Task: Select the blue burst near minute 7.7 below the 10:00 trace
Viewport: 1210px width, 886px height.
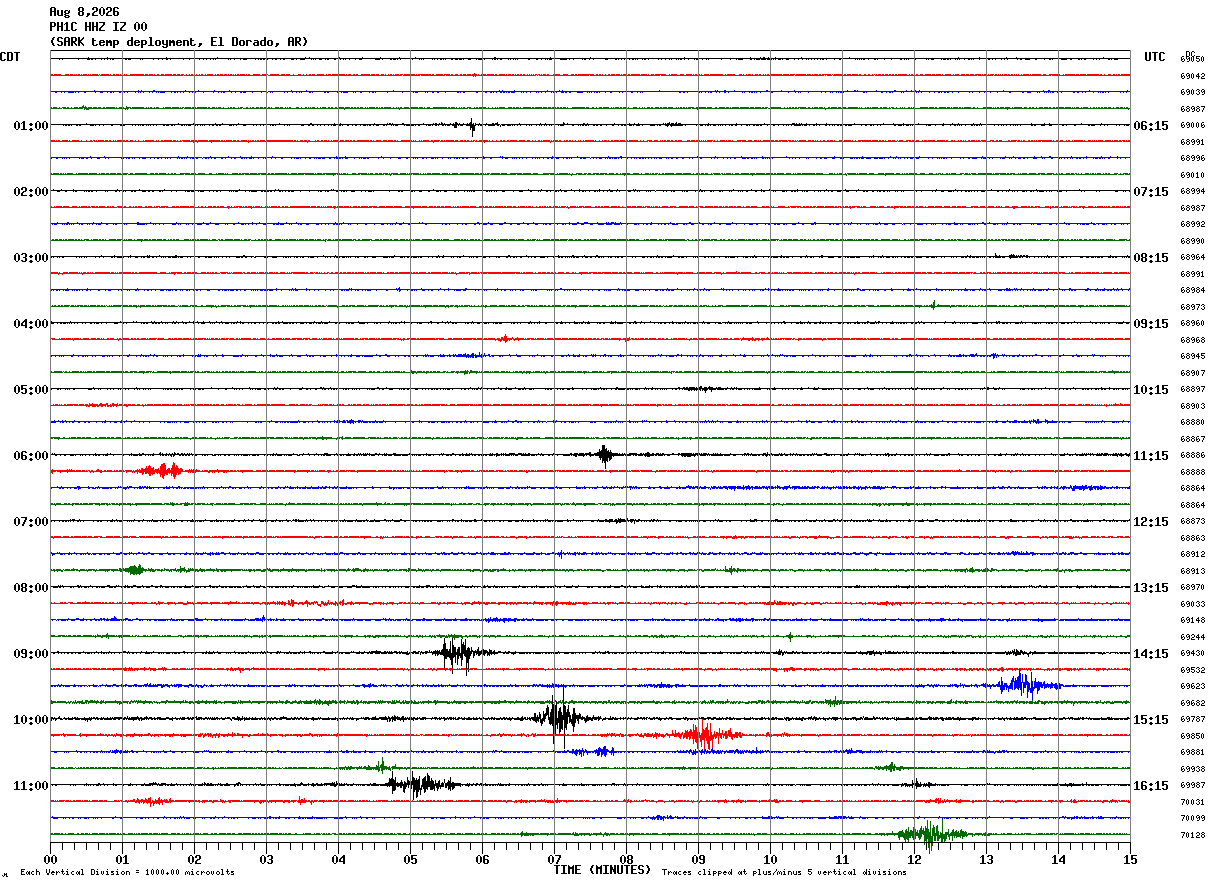Action: [602, 751]
